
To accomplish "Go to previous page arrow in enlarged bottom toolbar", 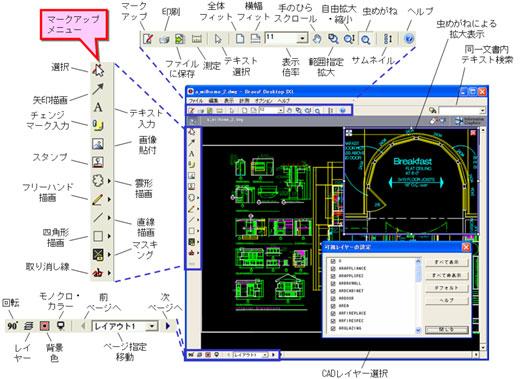I will [83, 326].
